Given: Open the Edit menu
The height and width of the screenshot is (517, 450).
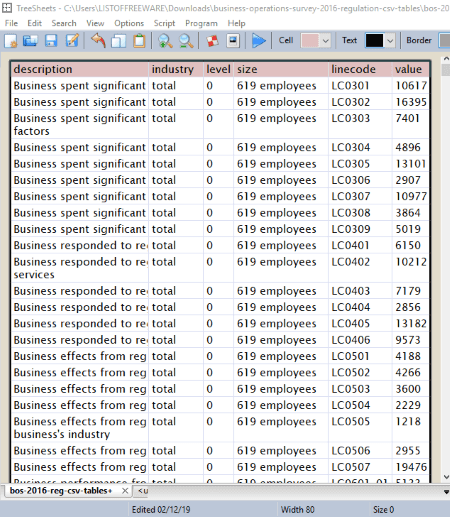Looking at the screenshot, I should (34, 23).
